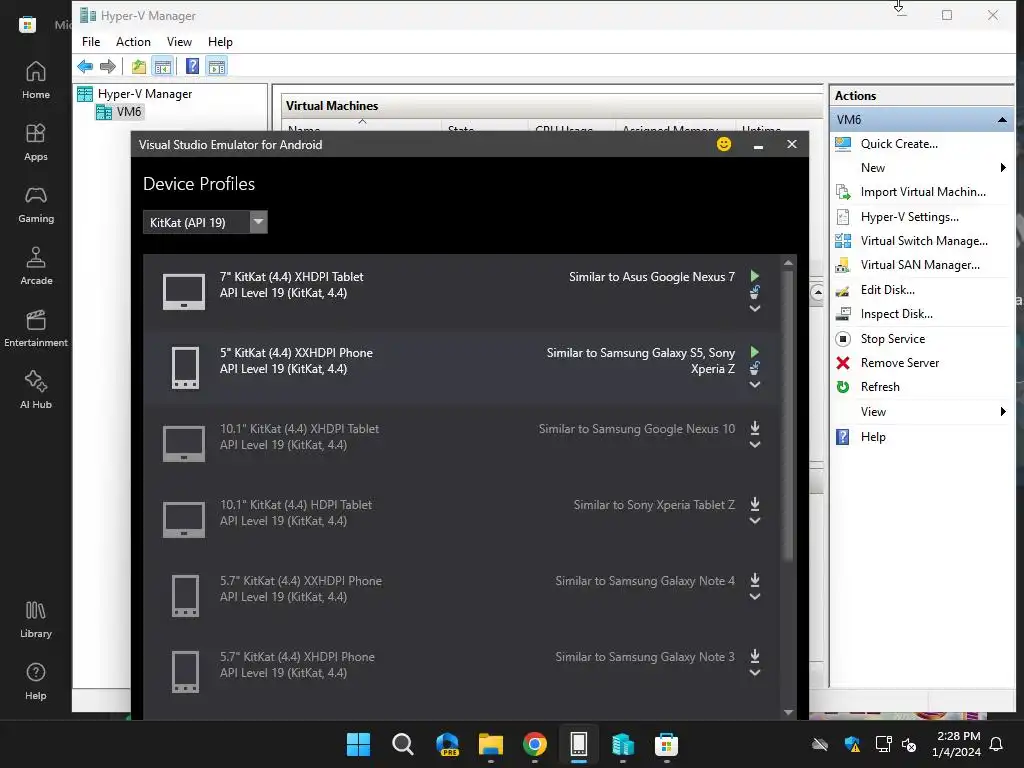
Task: Open Help menu in Hyper-V Manager
Action: (220, 42)
